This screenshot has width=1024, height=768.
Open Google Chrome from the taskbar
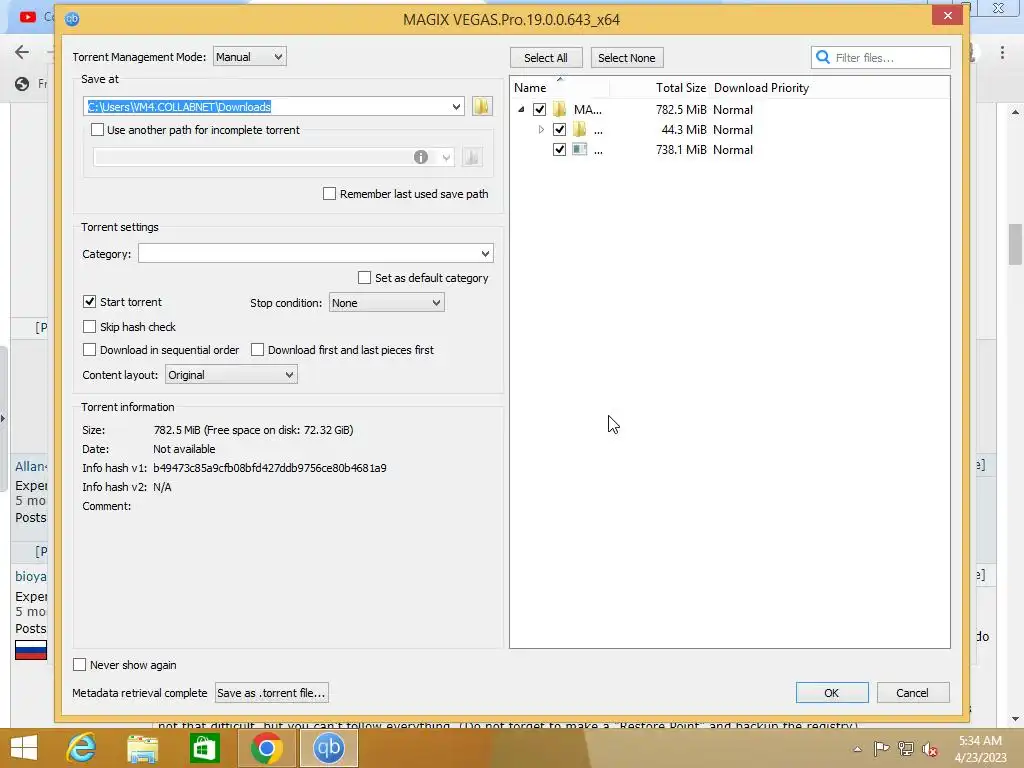tap(266, 747)
